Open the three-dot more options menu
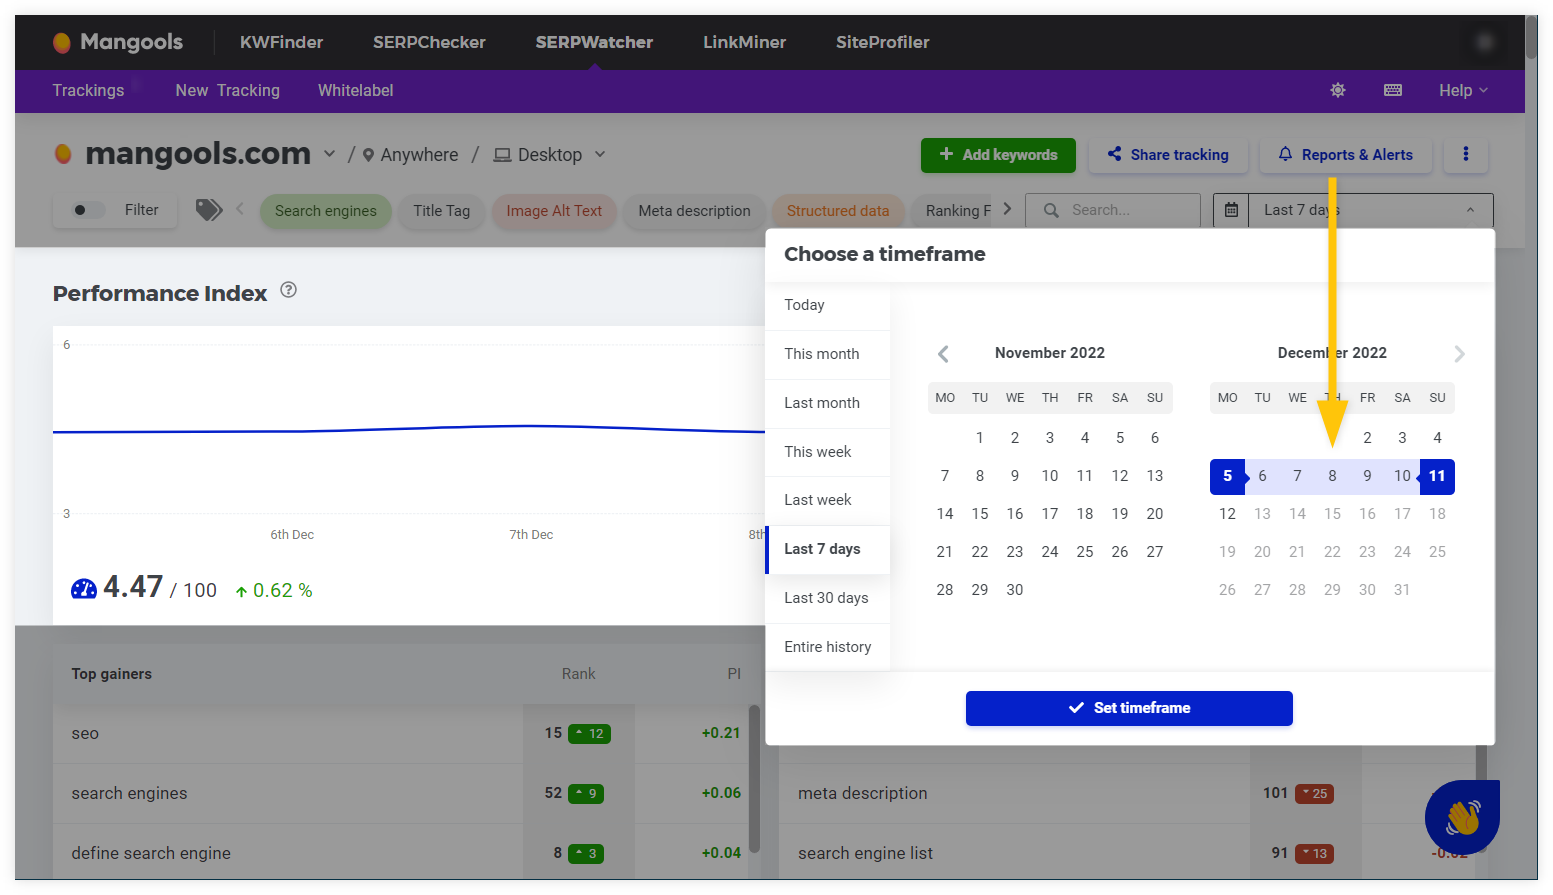Viewport: 1553px width, 895px height. tap(1466, 154)
